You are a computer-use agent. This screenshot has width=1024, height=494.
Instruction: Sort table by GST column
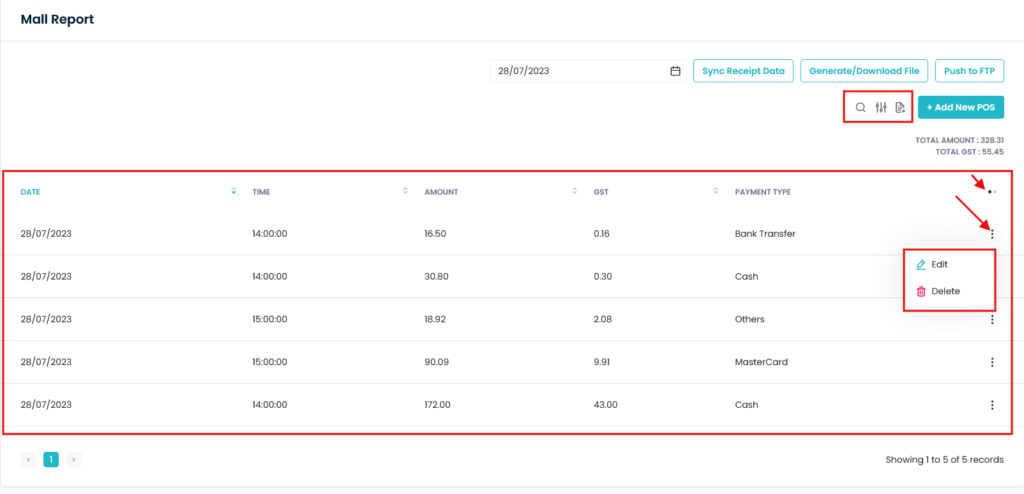[x=716, y=191]
